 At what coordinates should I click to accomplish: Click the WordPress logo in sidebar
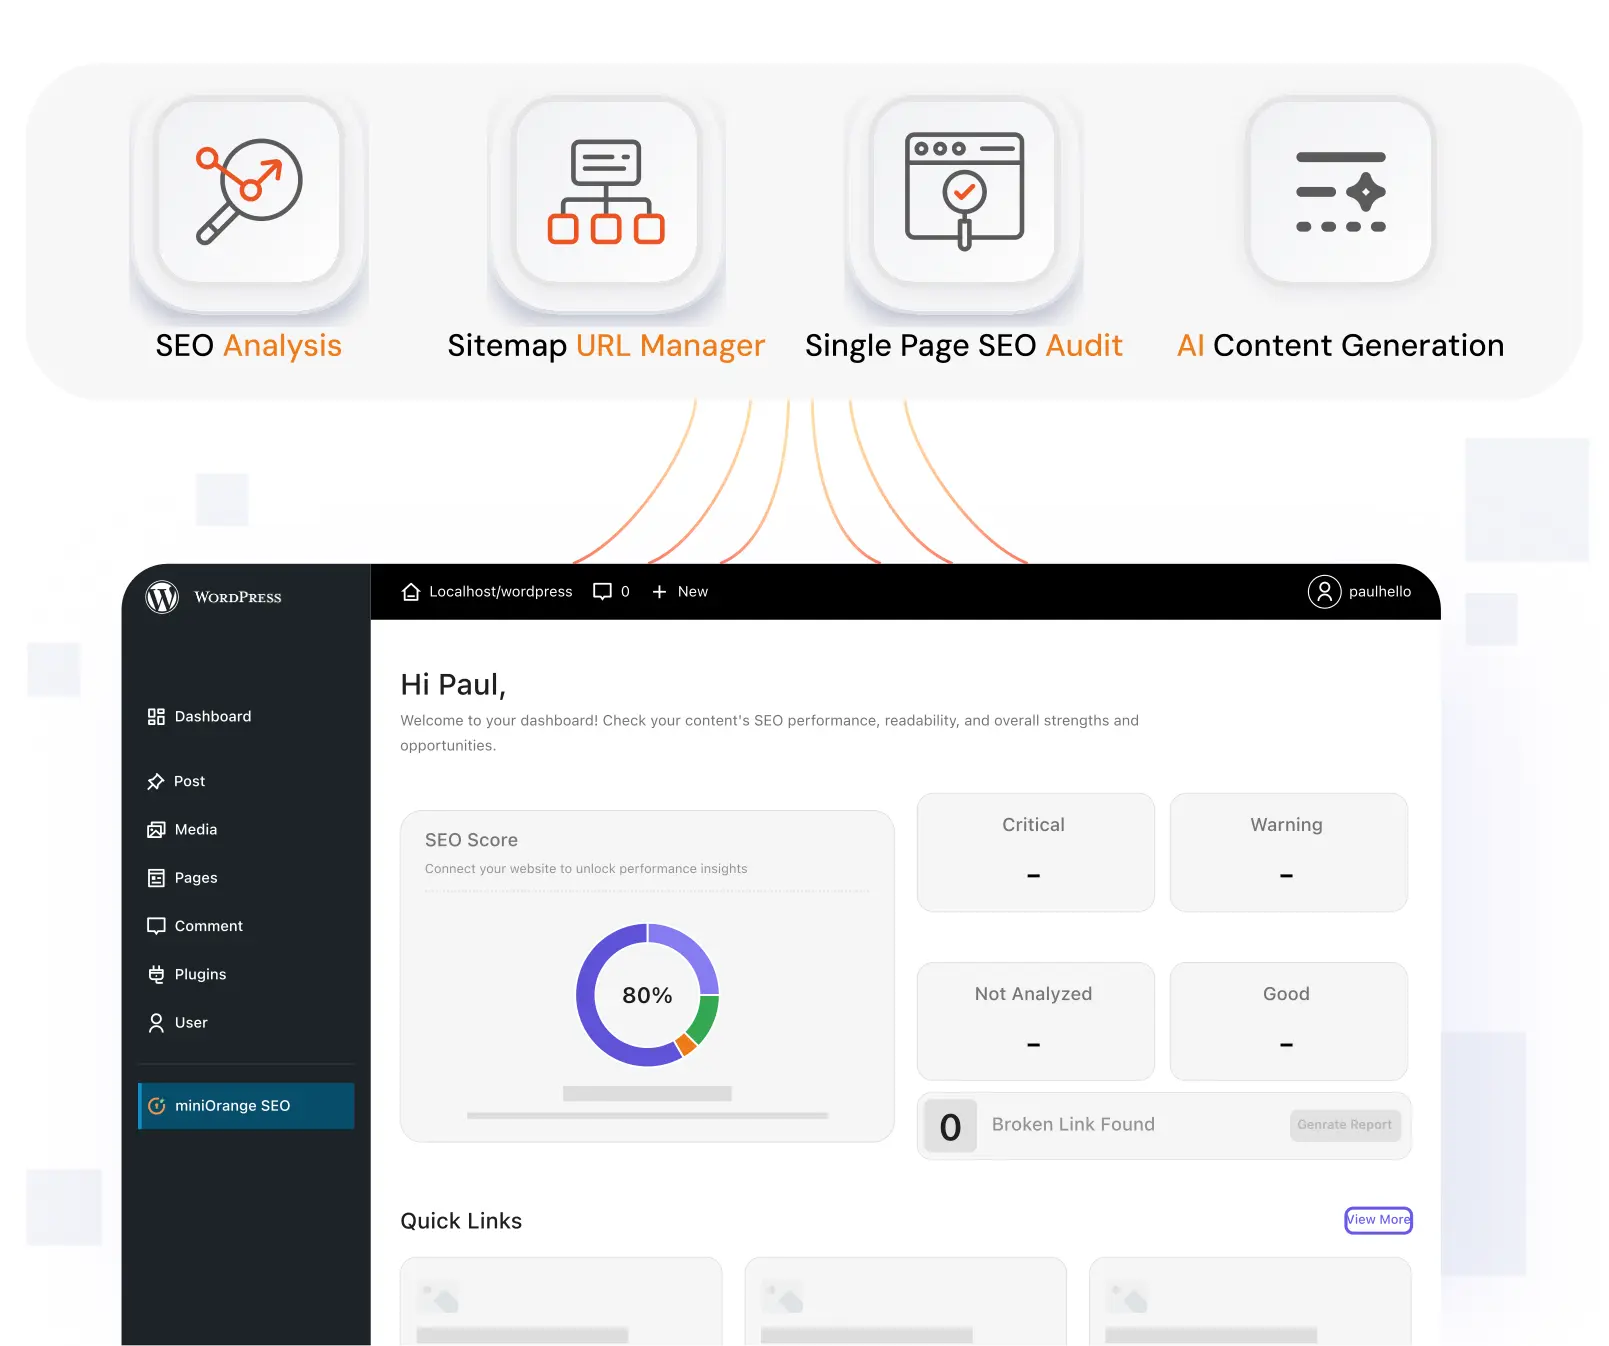pyautogui.click(x=162, y=597)
